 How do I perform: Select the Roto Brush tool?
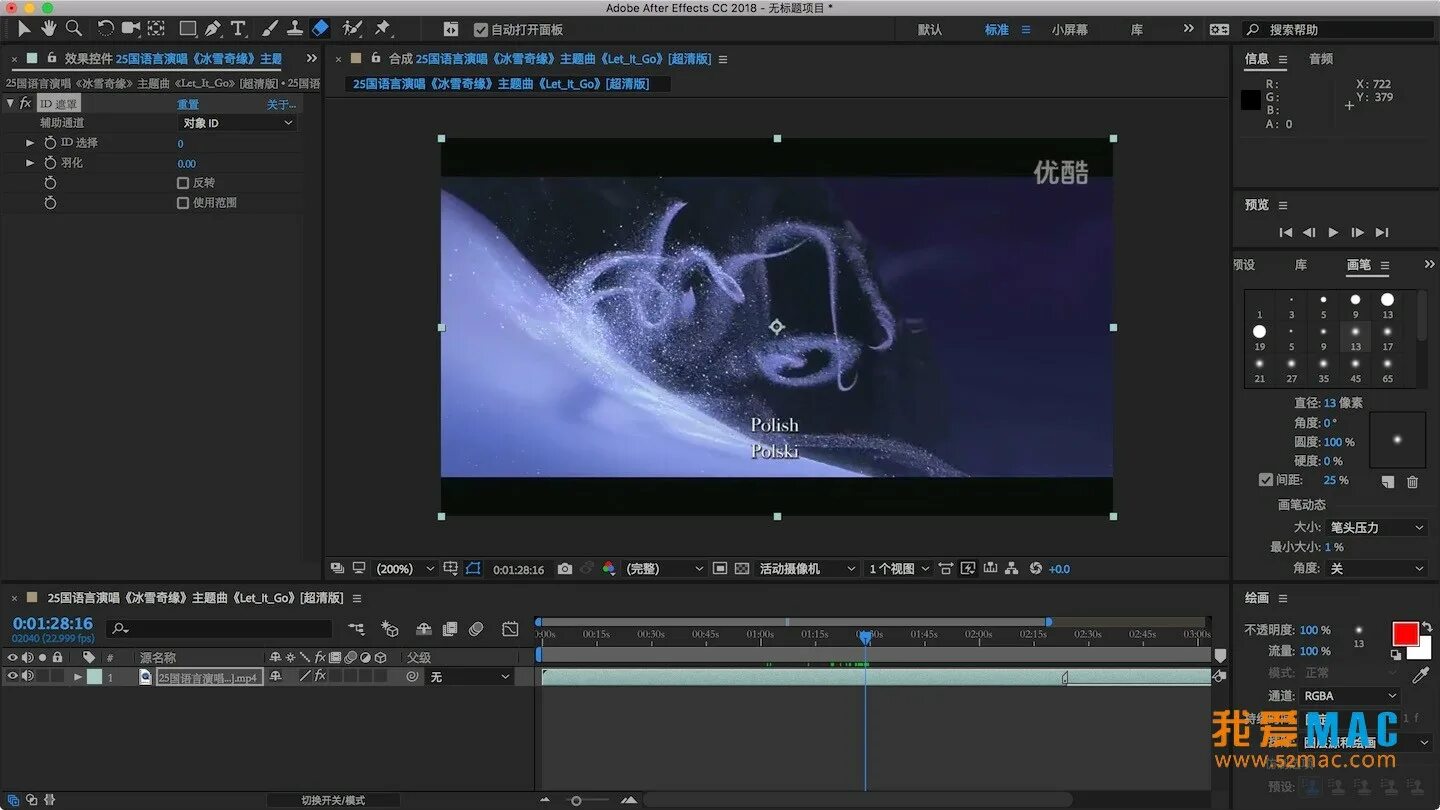(x=351, y=29)
